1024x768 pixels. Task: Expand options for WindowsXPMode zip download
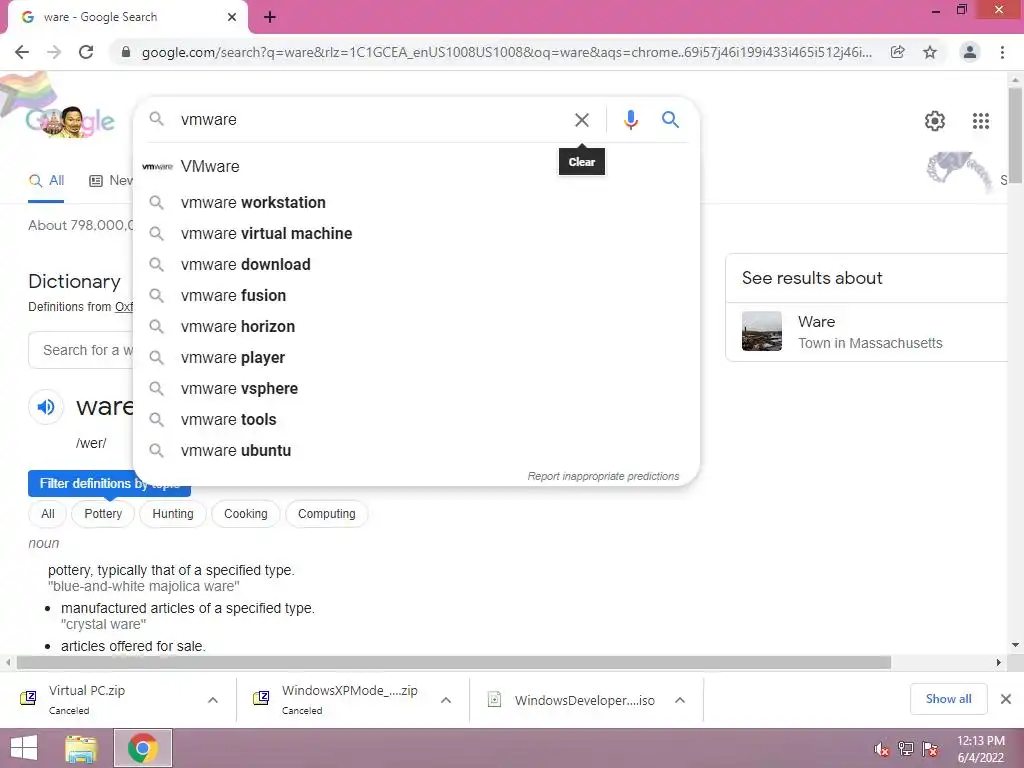(446, 700)
